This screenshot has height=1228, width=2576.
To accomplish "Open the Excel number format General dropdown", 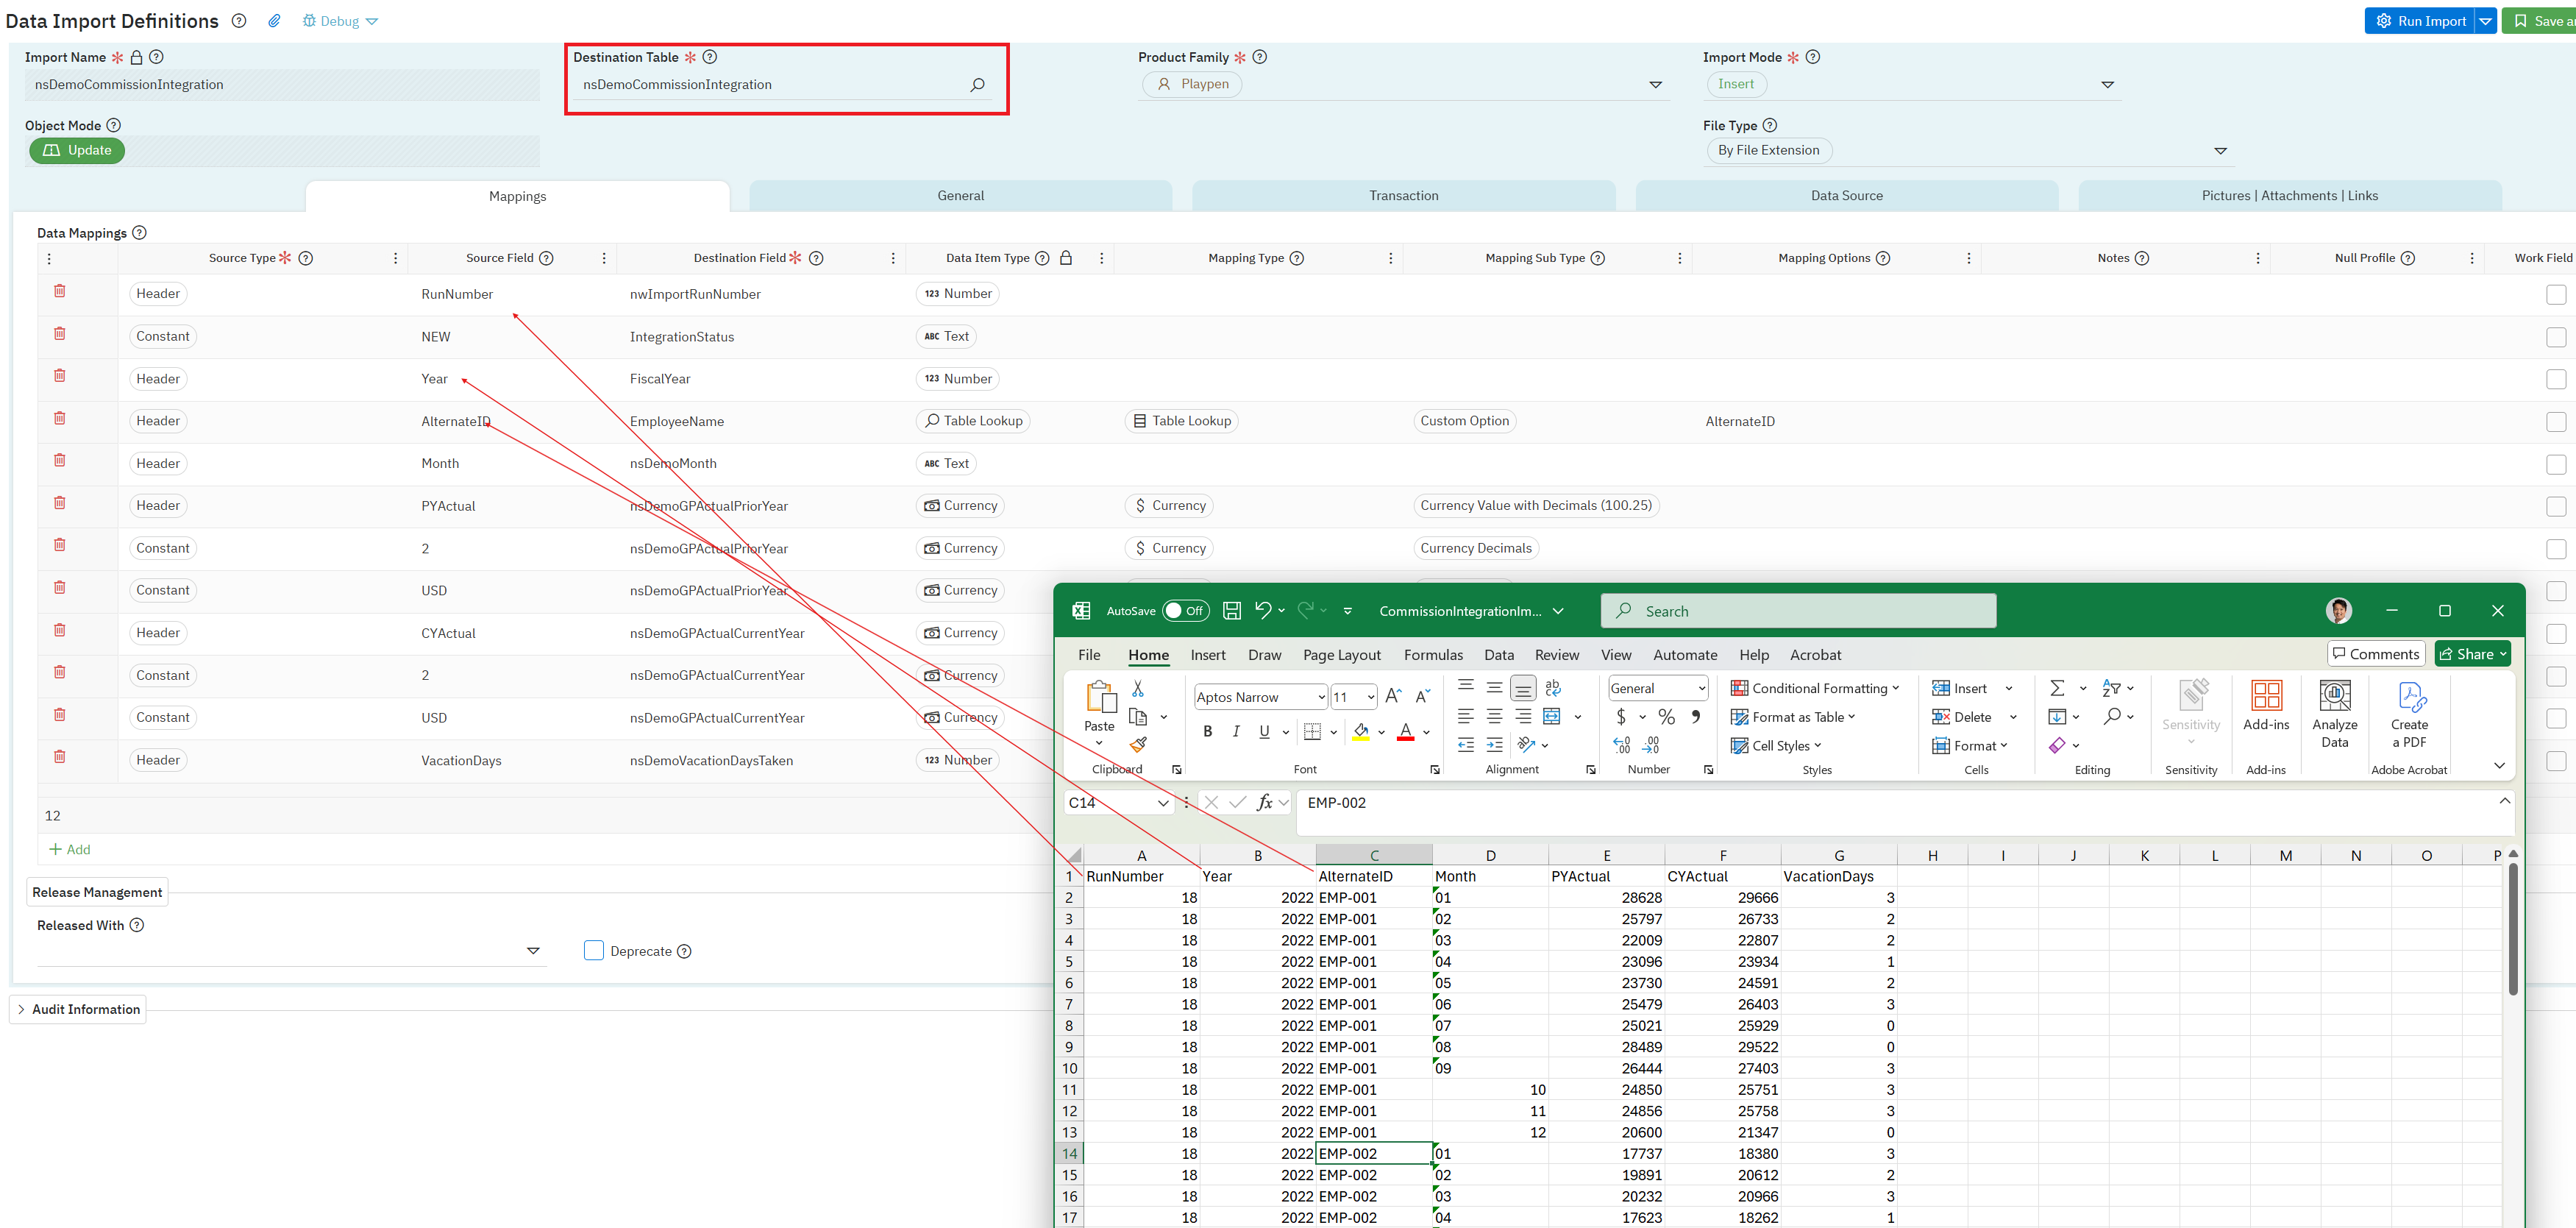I will pyautogui.click(x=1657, y=688).
